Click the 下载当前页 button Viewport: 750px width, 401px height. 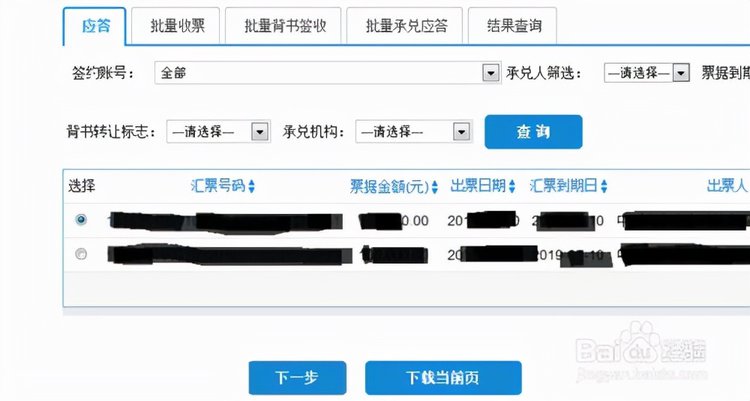pyautogui.click(x=443, y=378)
